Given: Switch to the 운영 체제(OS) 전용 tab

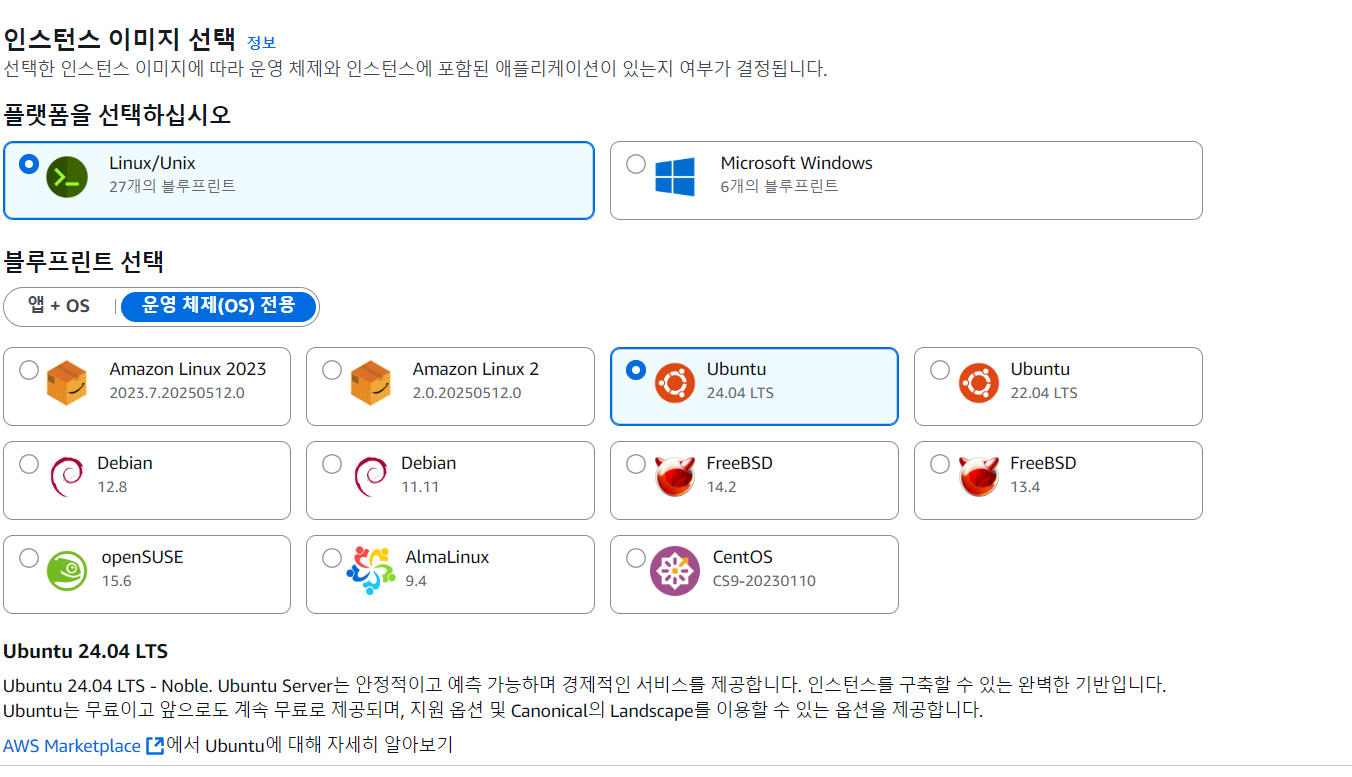Looking at the screenshot, I should [219, 306].
